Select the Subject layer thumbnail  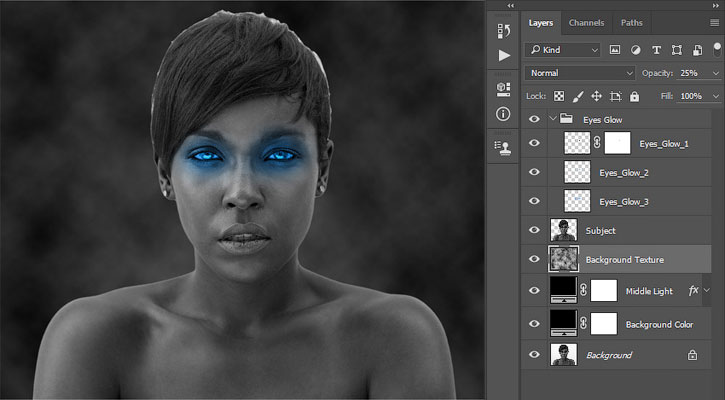coord(564,230)
